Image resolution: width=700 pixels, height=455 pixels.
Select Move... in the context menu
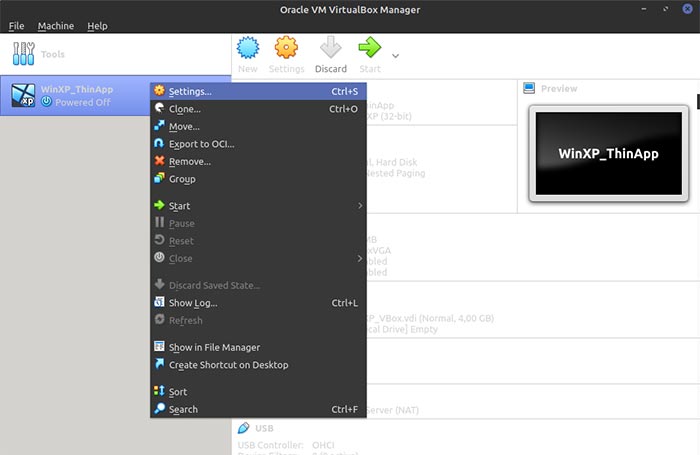coord(258,126)
